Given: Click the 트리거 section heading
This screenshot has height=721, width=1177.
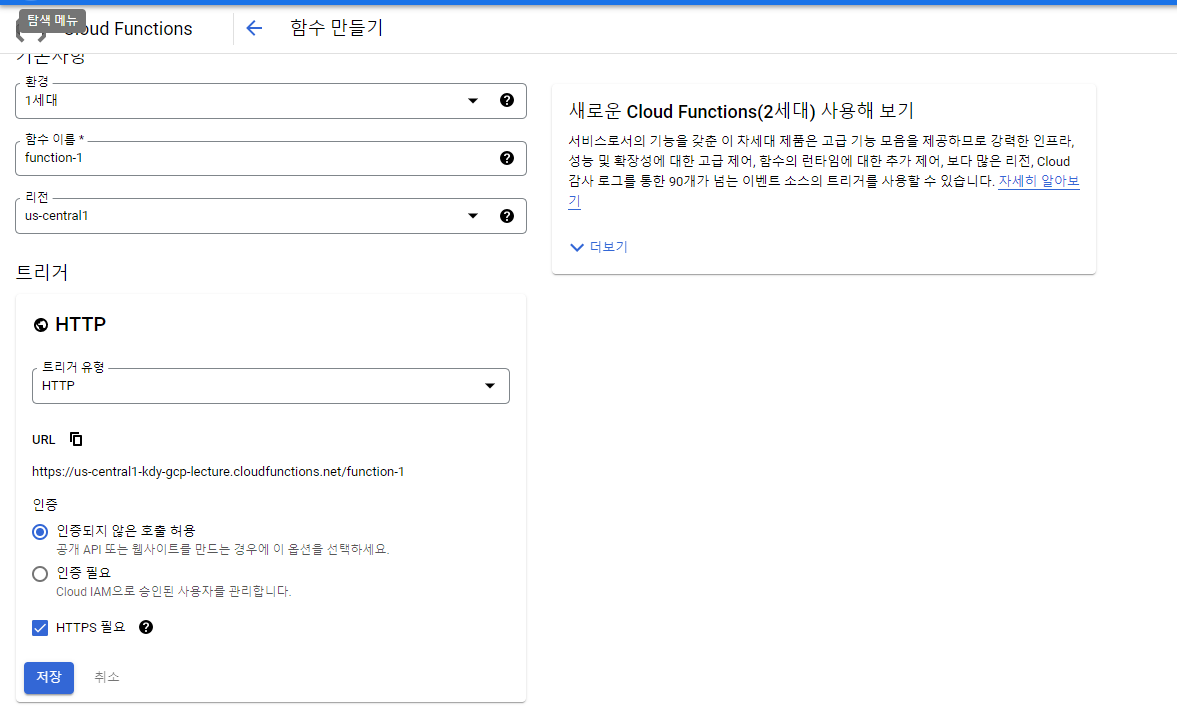Looking at the screenshot, I should (x=42, y=272).
